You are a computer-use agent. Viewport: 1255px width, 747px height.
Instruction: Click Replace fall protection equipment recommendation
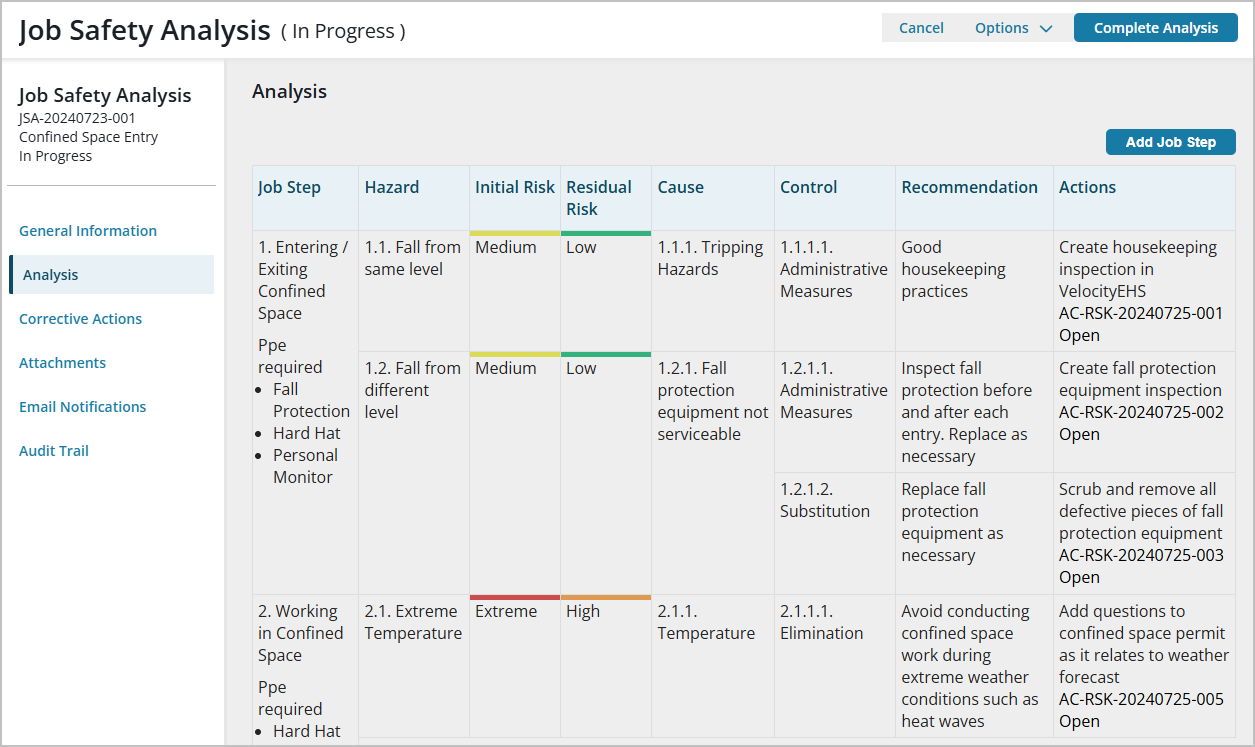952,522
